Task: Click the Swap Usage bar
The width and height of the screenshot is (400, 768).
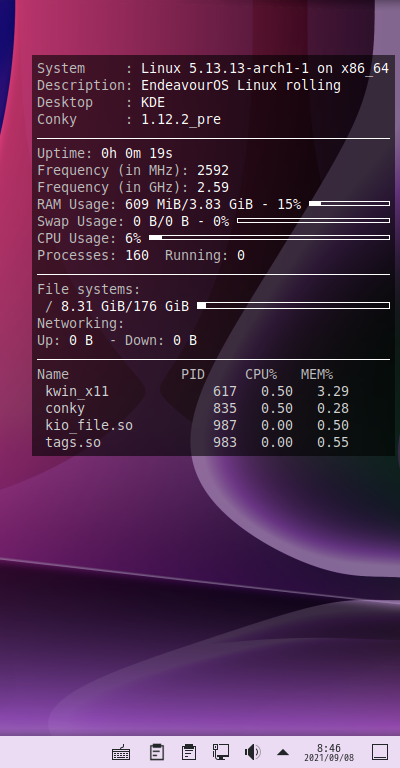Action: (x=313, y=220)
